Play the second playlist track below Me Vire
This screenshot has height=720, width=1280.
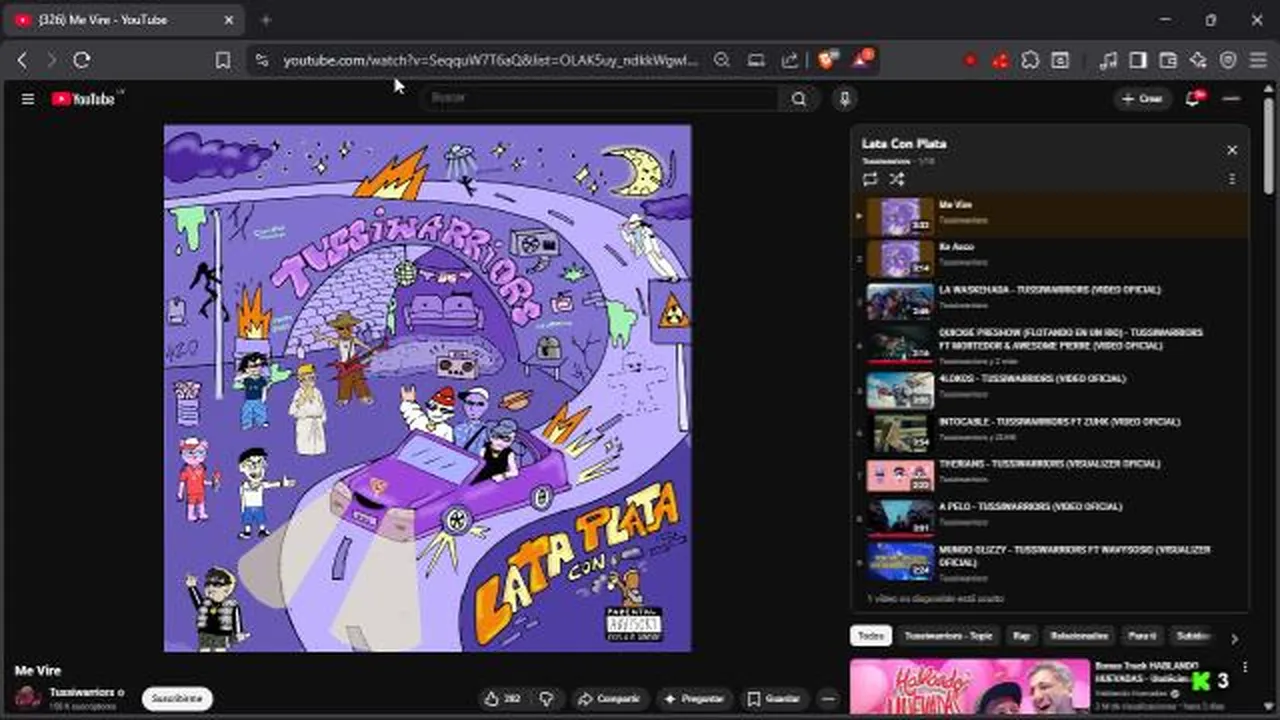(1050, 258)
